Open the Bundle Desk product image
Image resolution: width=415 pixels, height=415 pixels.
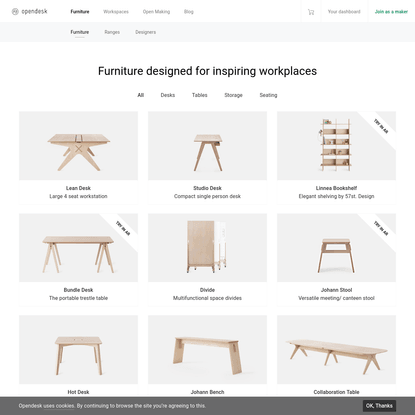pyautogui.click(x=78, y=248)
